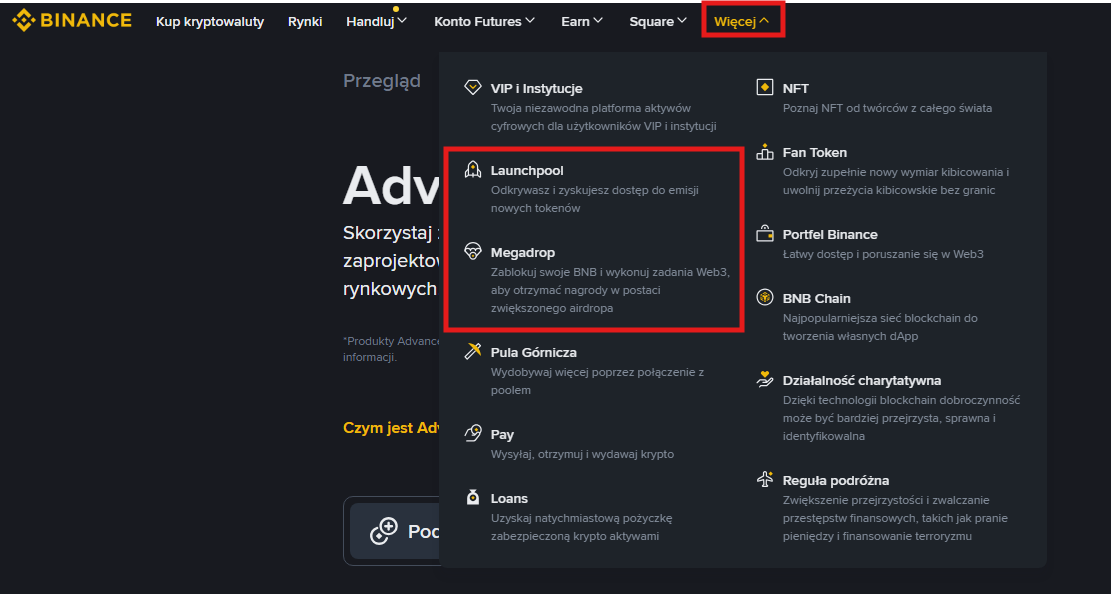This screenshot has width=1111, height=594.
Task: Click the BNB Chain icon
Action: click(x=765, y=298)
